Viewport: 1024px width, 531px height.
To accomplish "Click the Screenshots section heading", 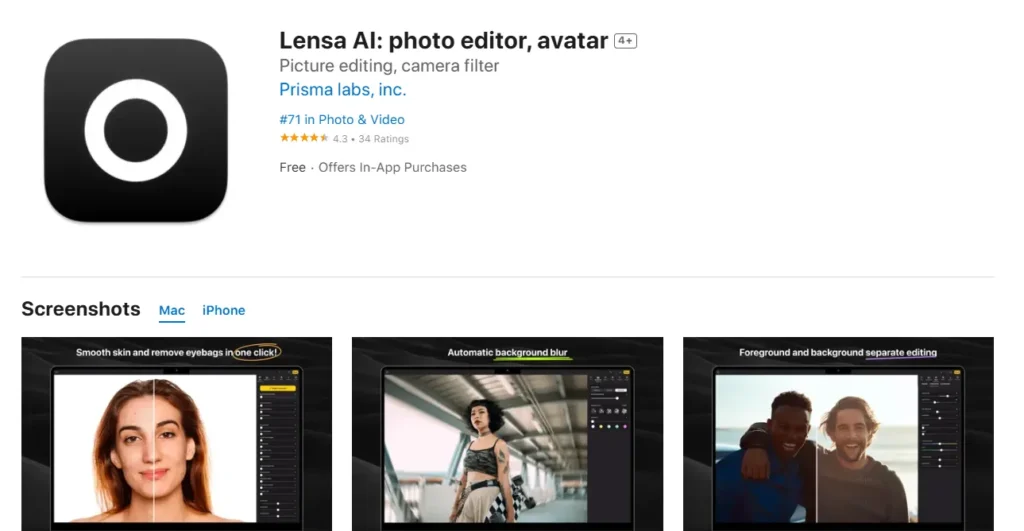I will click(x=81, y=309).
